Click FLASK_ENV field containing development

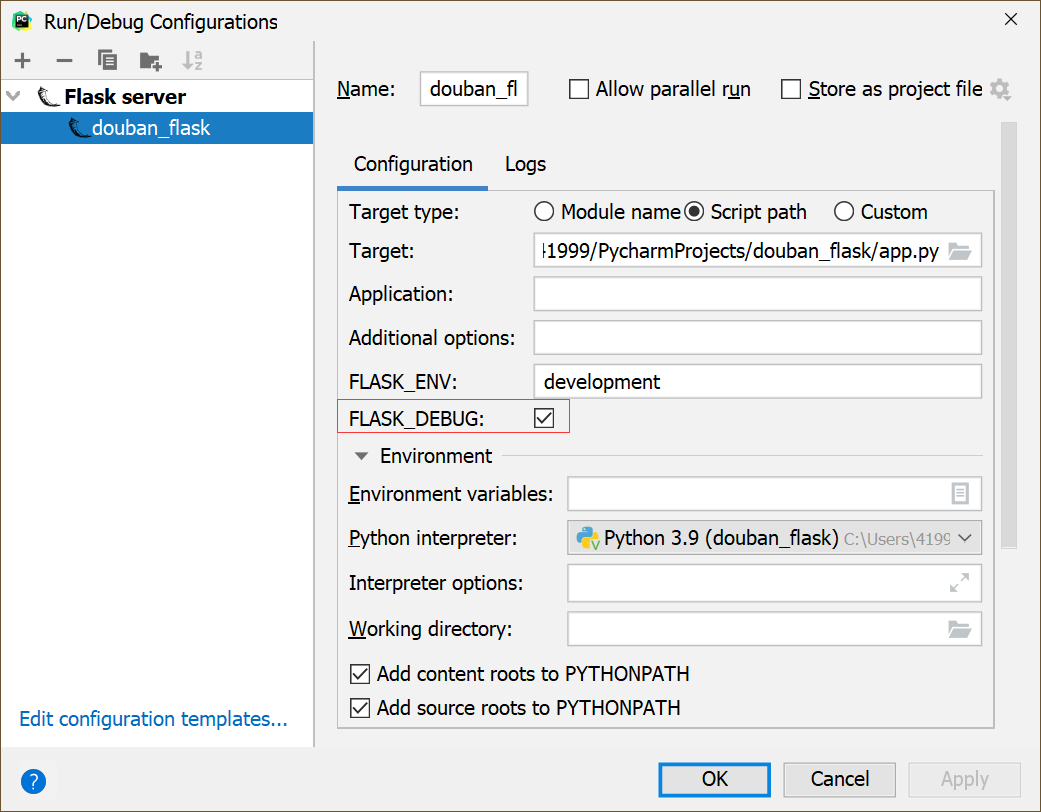758,382
